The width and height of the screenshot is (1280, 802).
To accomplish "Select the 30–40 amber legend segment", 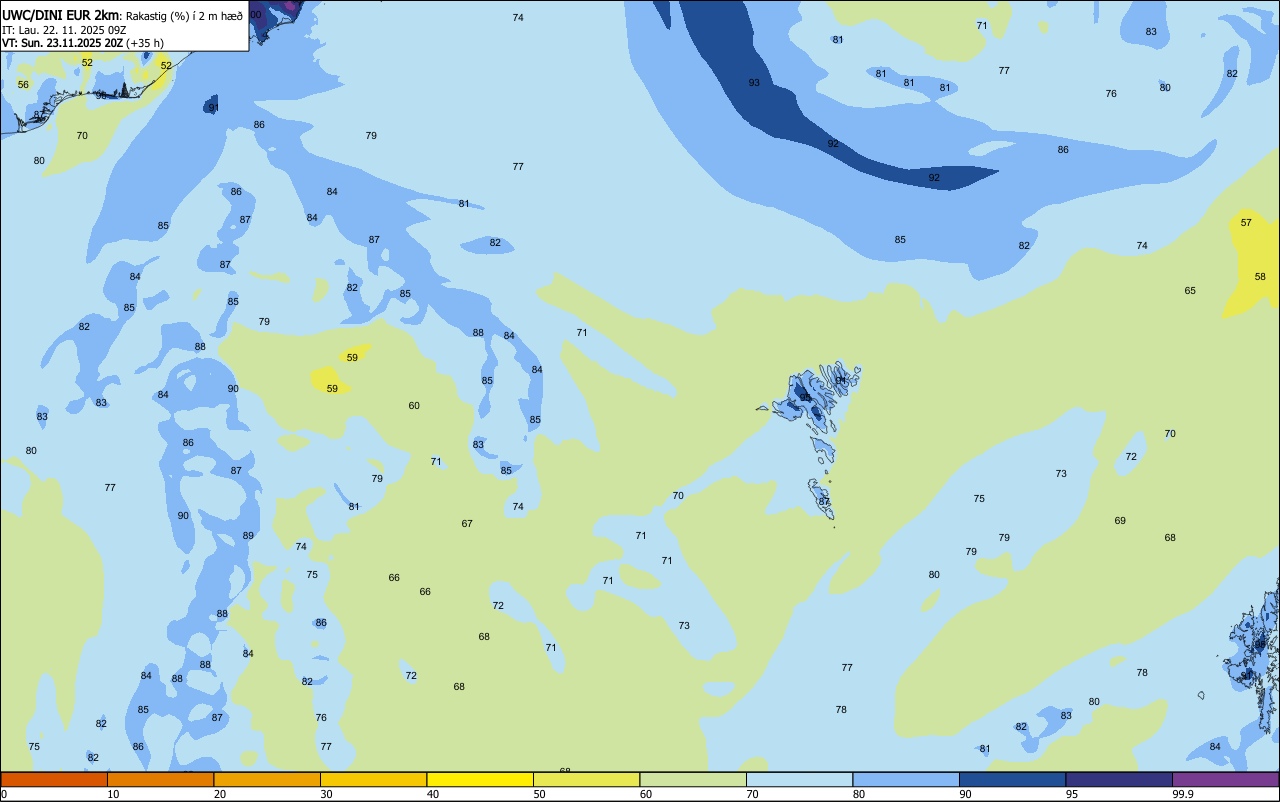I will [373, 779].
